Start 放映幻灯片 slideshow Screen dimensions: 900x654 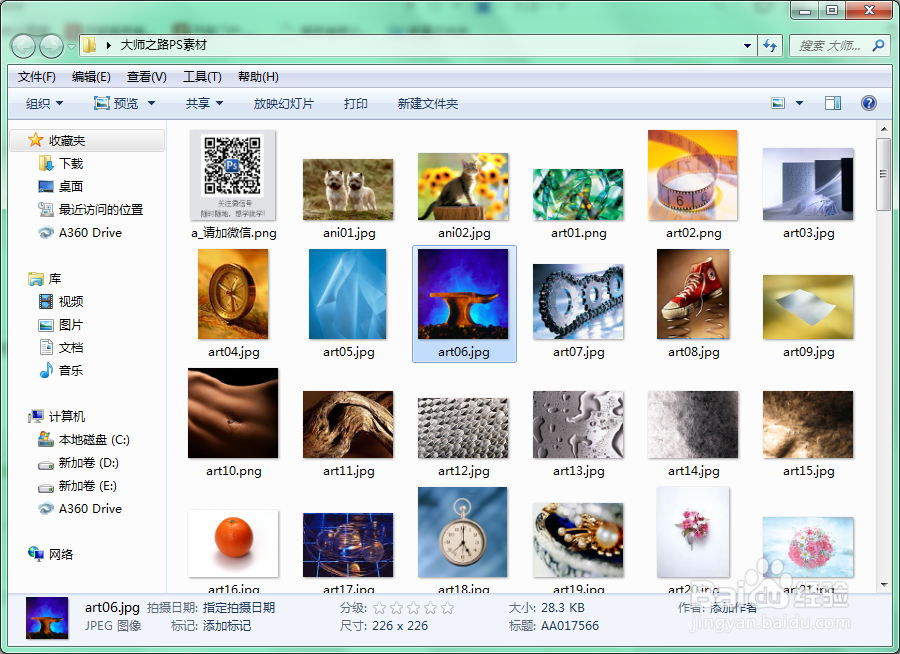284,103
